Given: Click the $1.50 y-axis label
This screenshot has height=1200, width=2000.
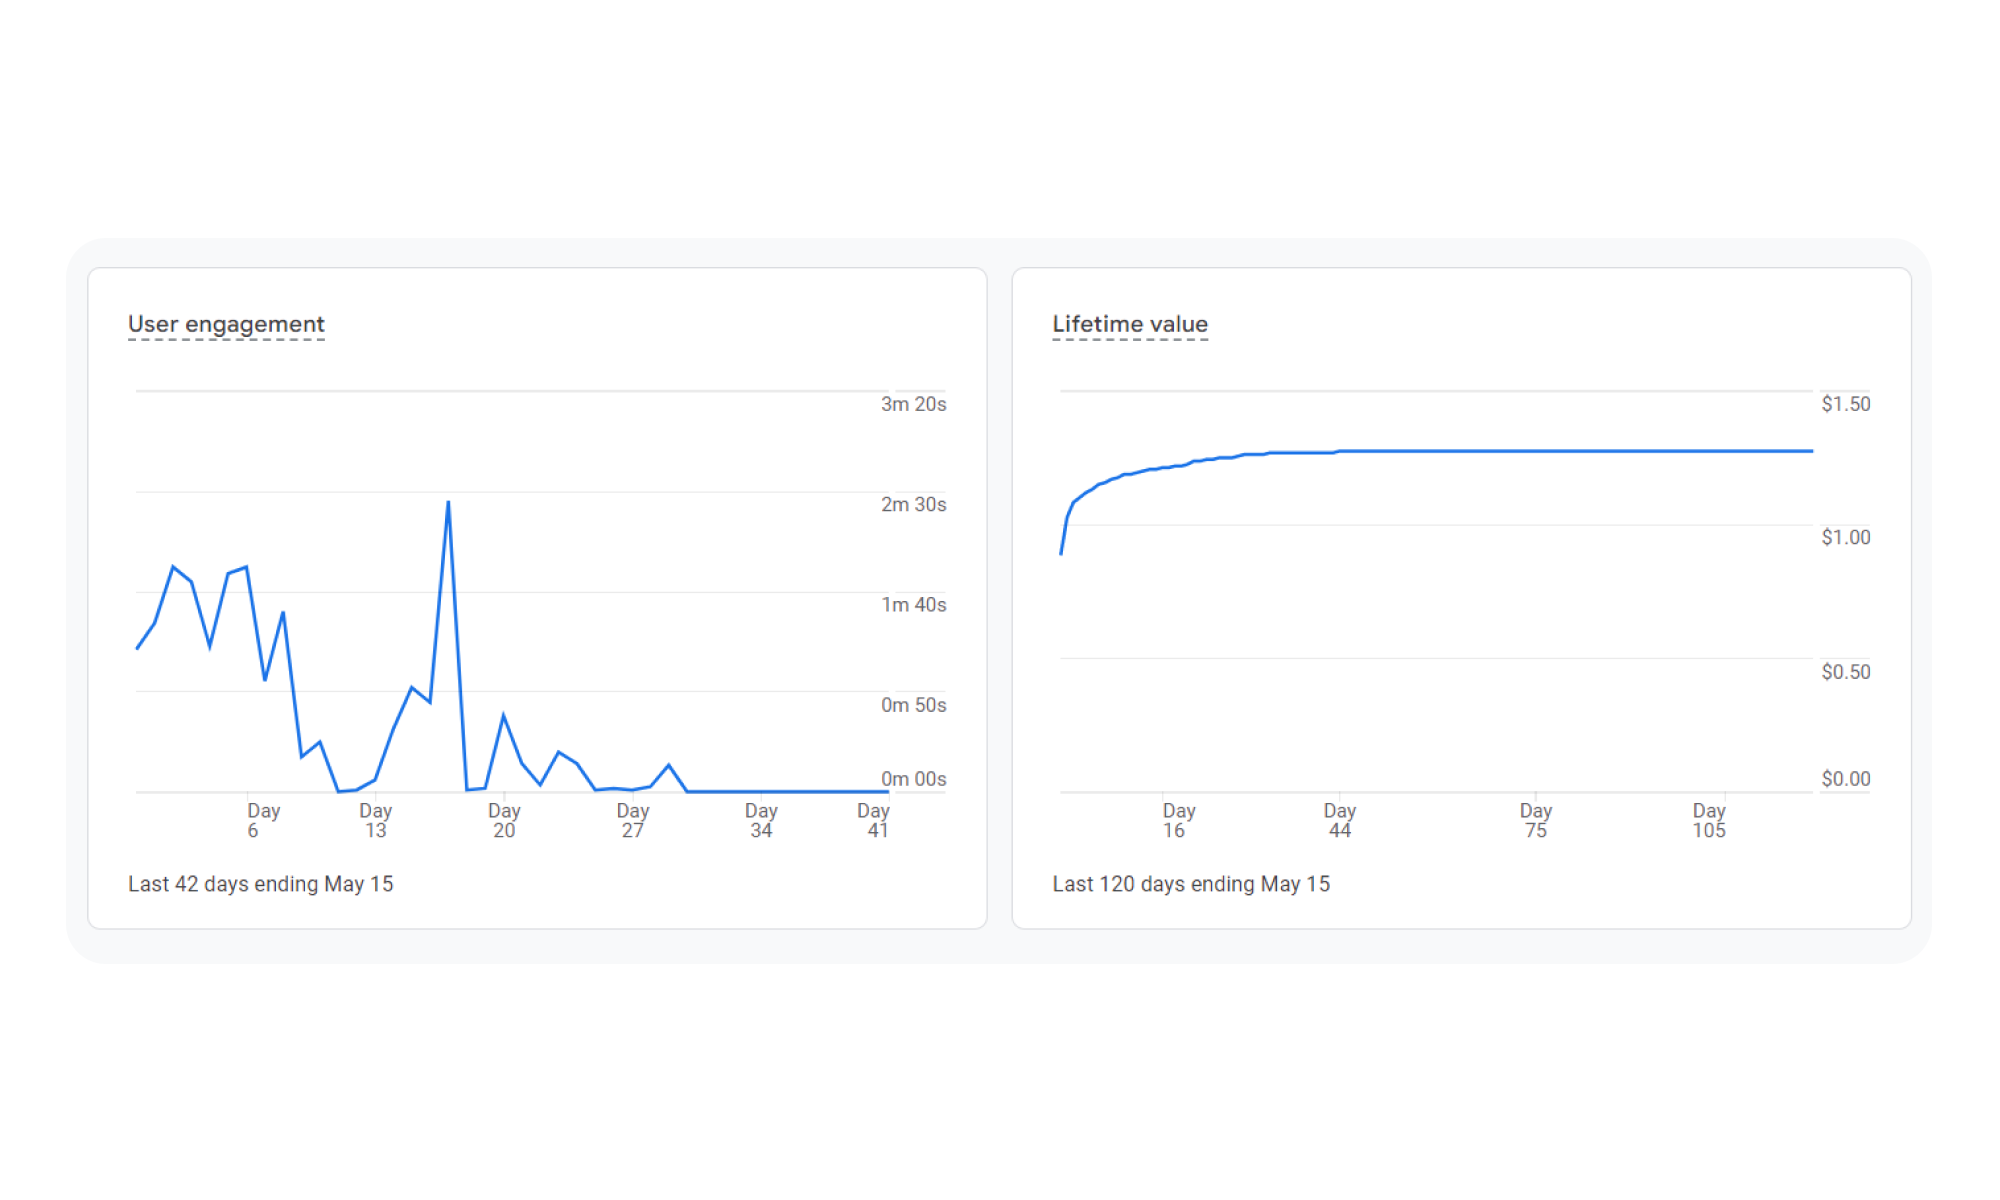Looking at the screenshot, I should coord(1845,404).
